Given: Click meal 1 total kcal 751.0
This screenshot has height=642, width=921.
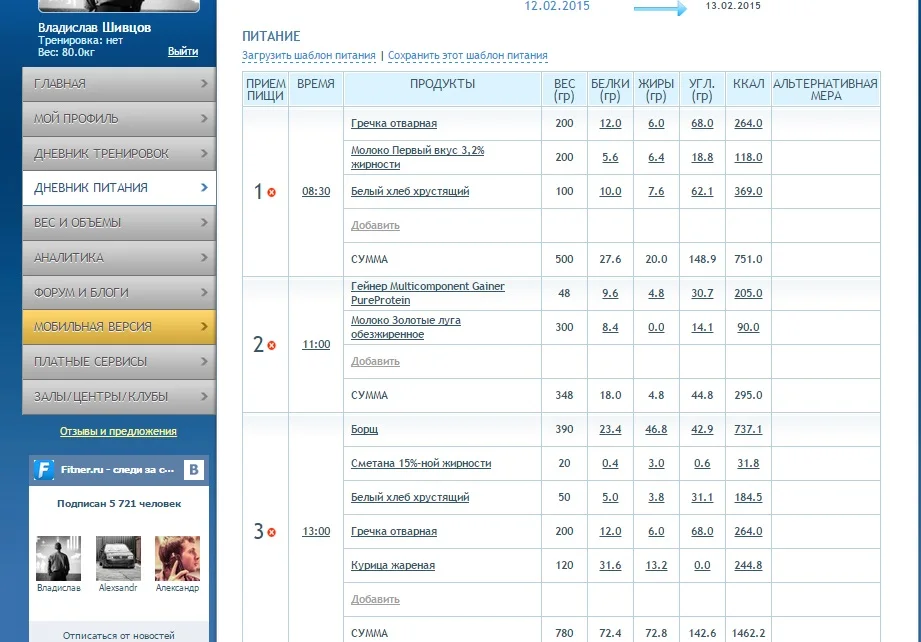Looking at the screenshot, I should point(748,259).
